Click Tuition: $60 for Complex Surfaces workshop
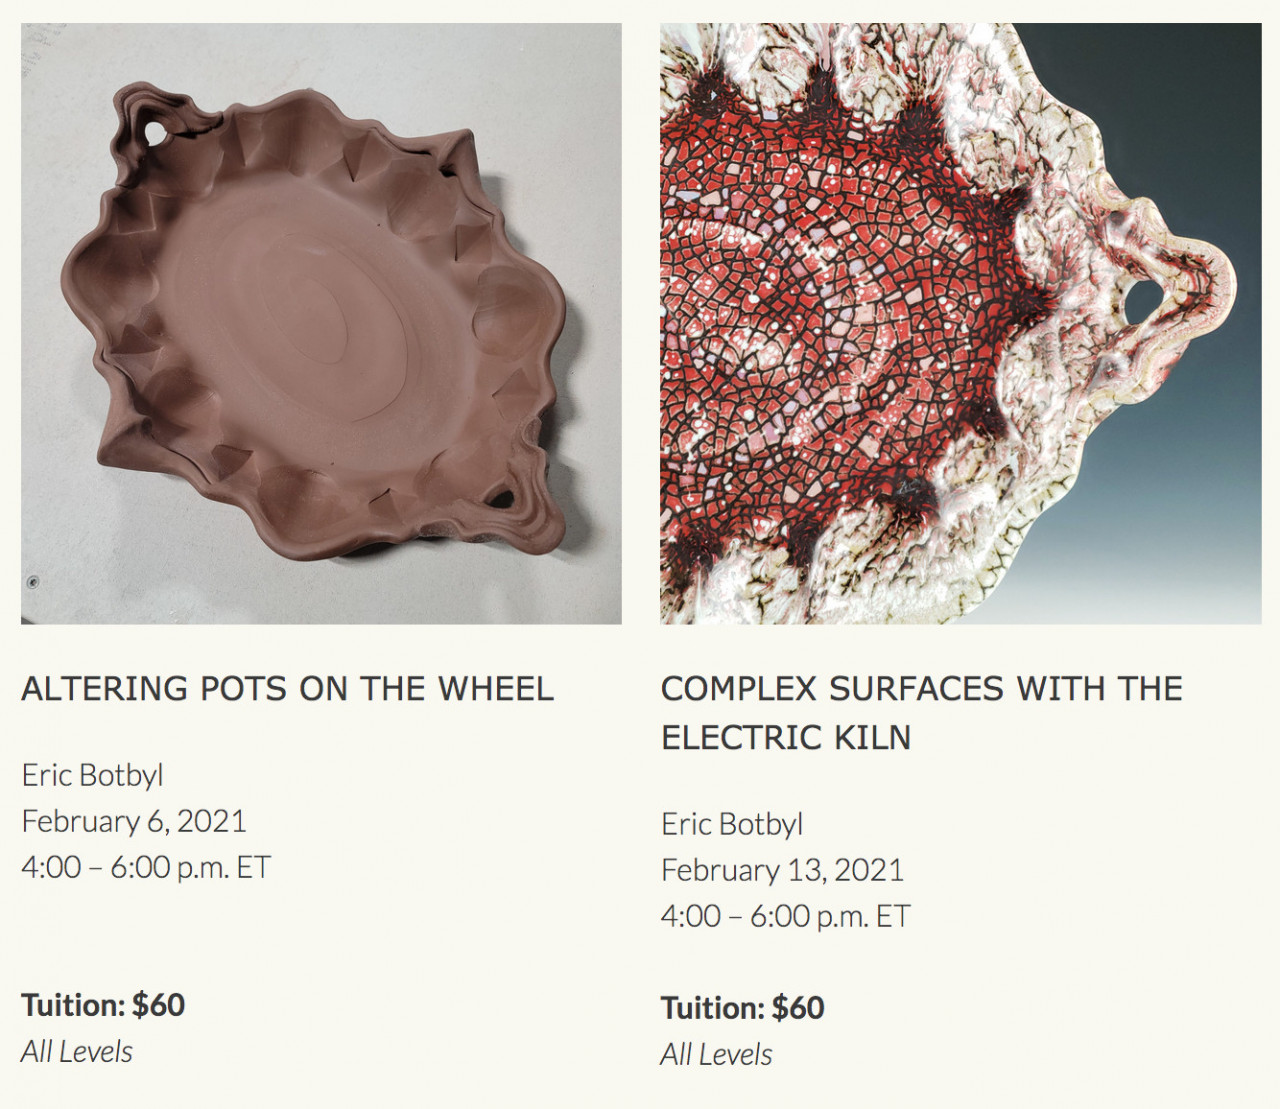The width and height of the screenshot is (1280, 1109). [742, 1008]
